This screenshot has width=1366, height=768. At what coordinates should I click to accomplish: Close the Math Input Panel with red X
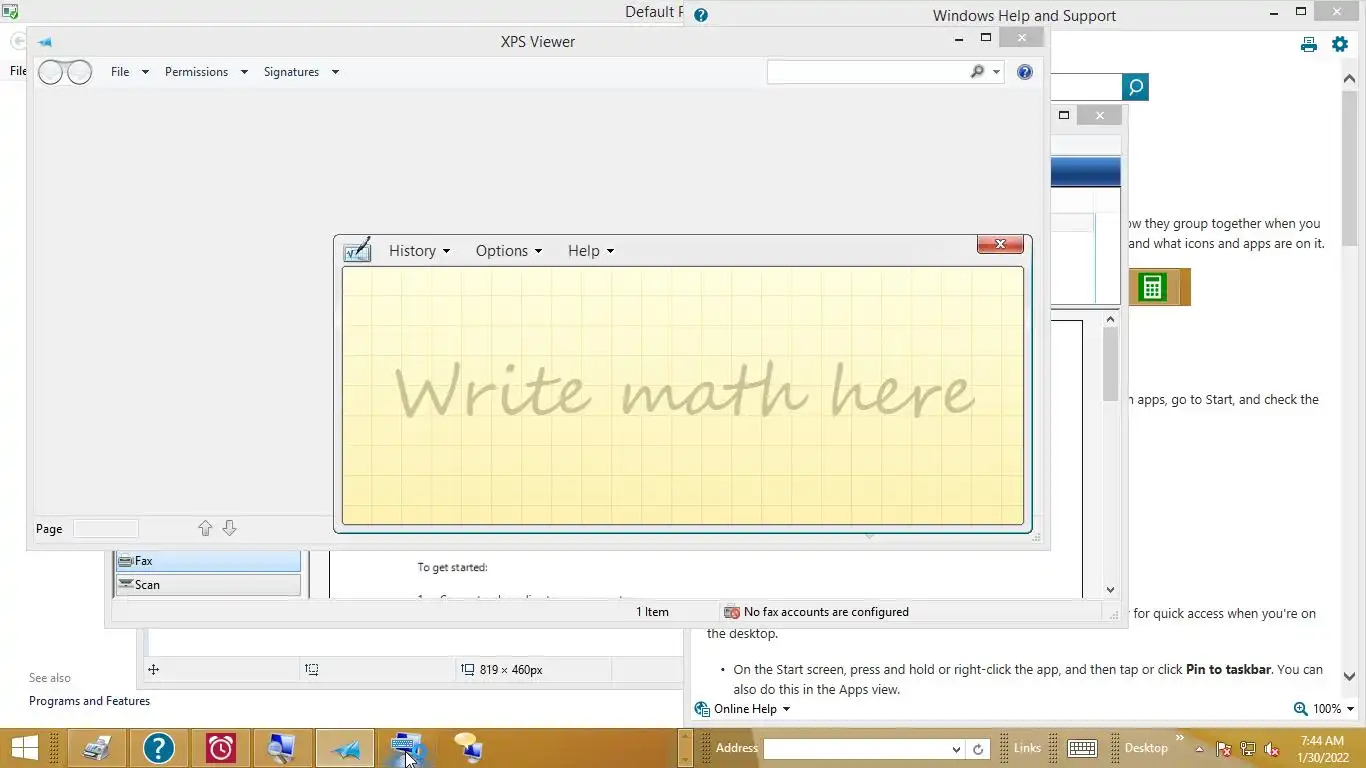click(1000, 244)
